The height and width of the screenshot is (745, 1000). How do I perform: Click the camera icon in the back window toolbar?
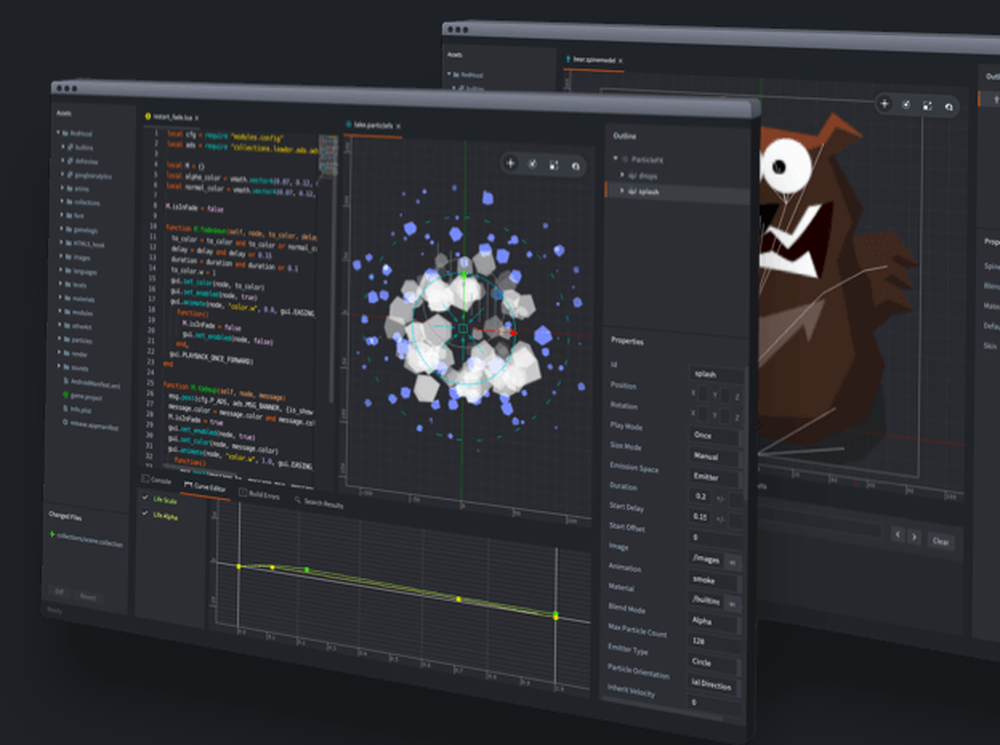949,107
